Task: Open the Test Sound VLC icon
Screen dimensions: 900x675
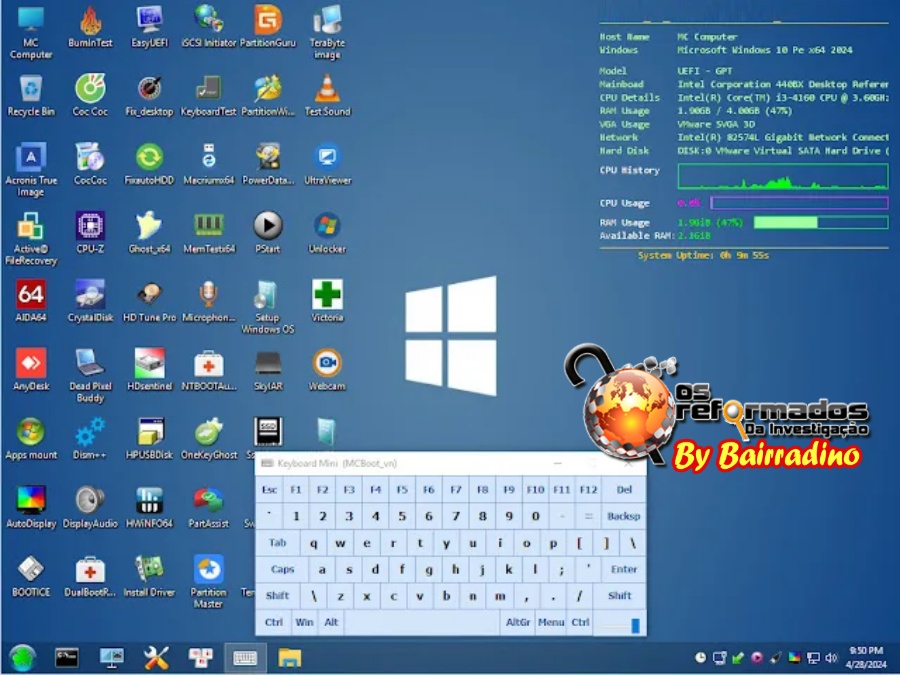Action: coord(327,95)
